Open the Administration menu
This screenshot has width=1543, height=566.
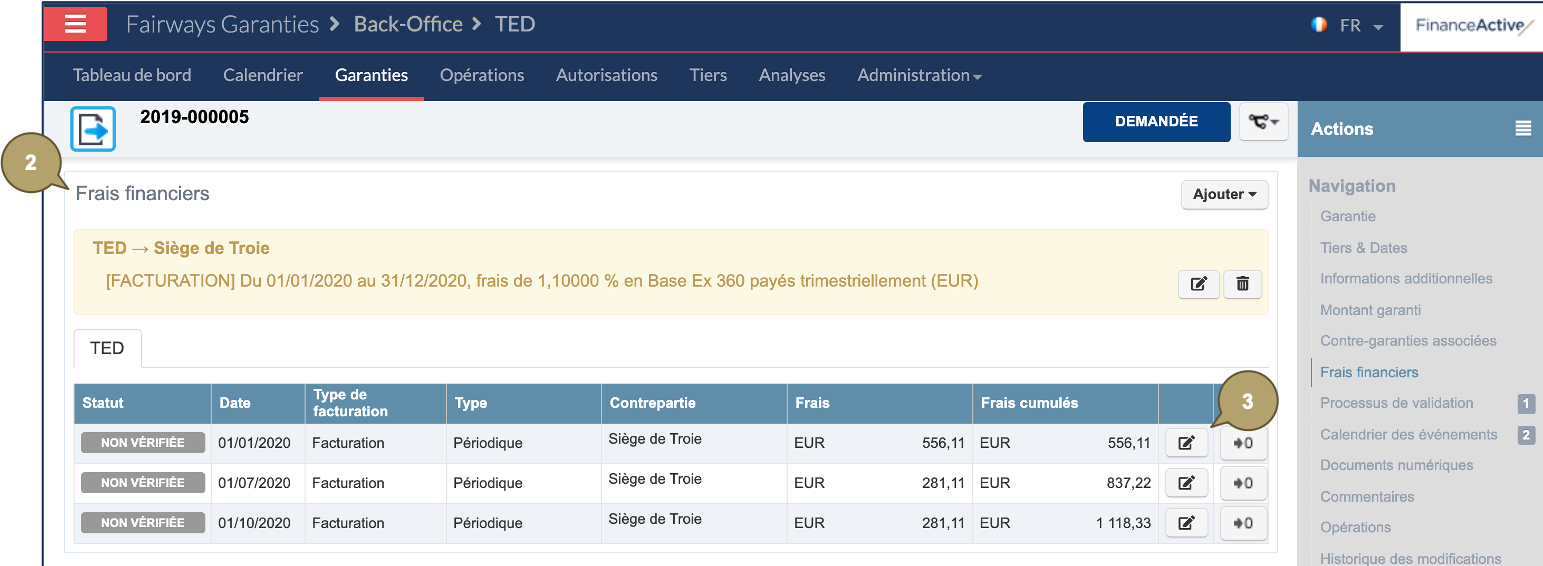tap(919, 75)
